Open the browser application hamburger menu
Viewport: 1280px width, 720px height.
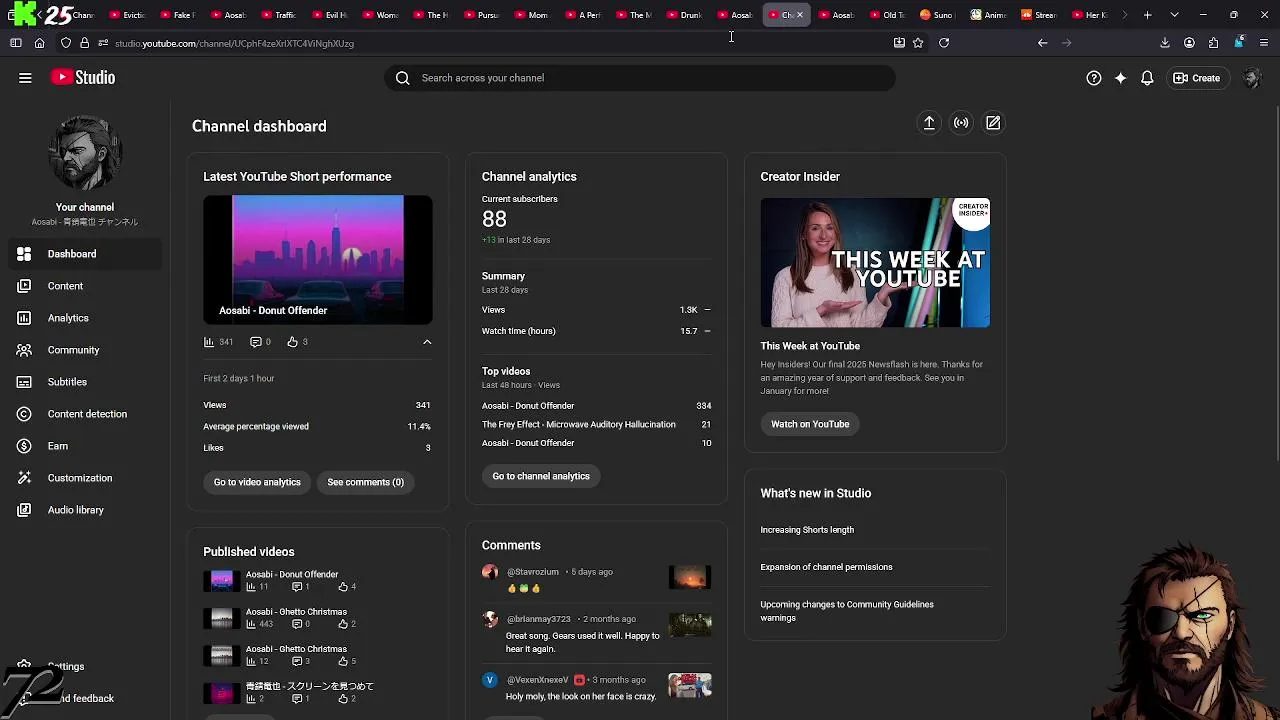[x=1264, y=43]
